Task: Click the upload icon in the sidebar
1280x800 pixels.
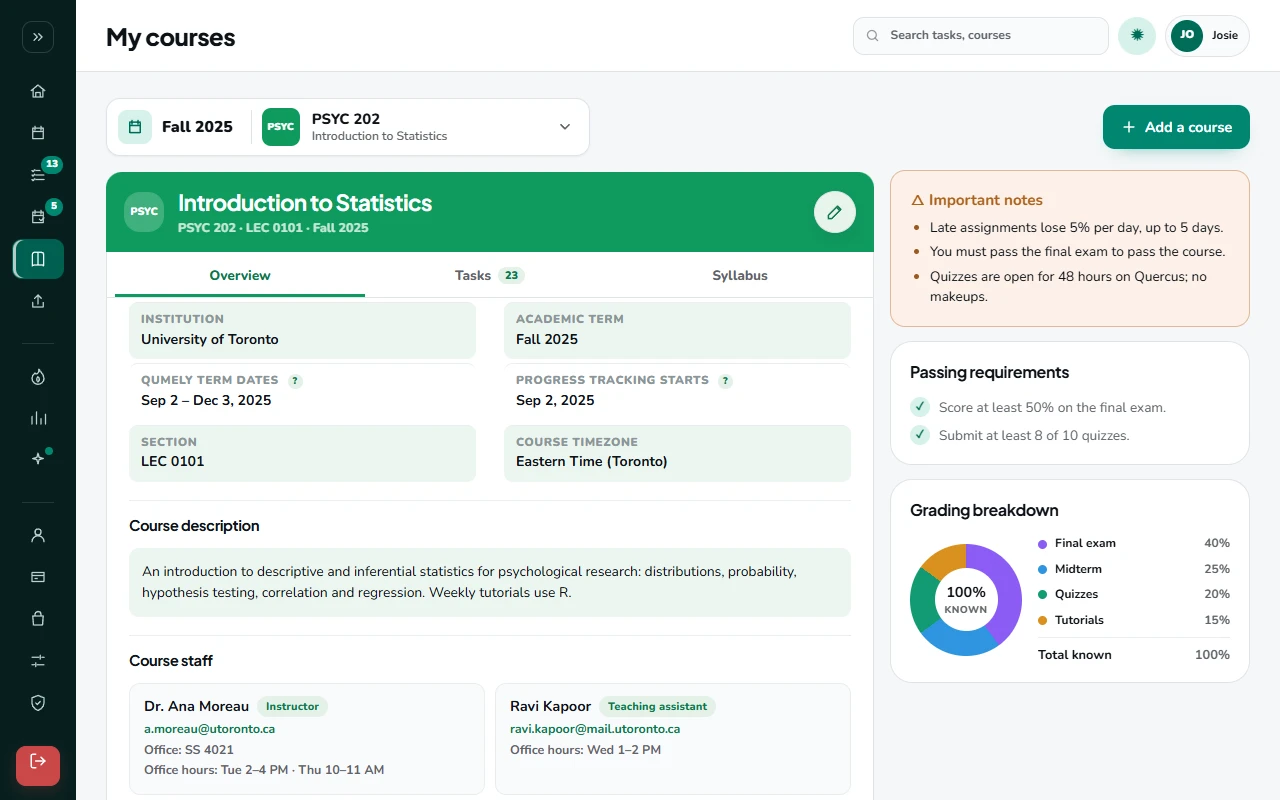Action: click(x=38, y=301)
